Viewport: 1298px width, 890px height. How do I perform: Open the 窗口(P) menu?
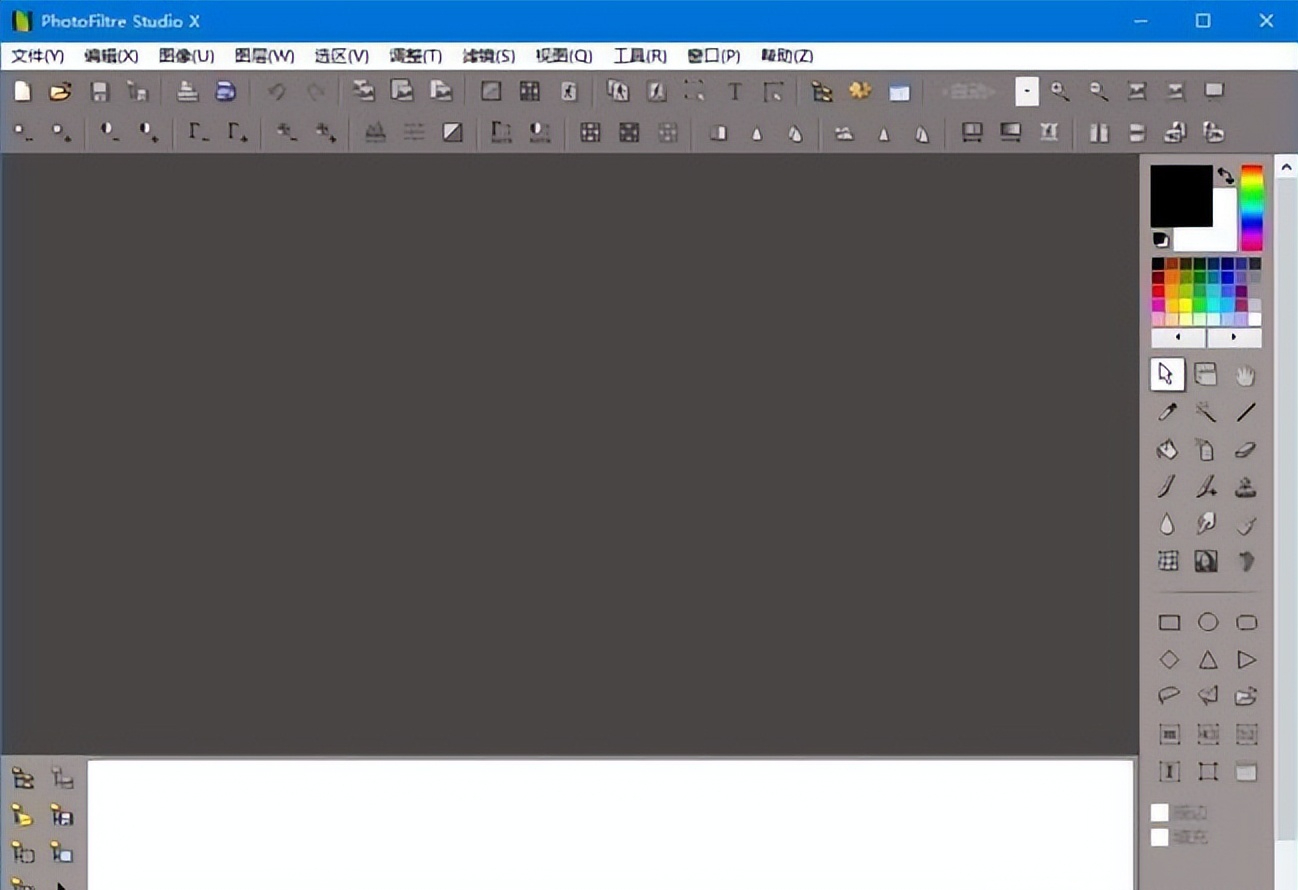click(x=713, y=56)
